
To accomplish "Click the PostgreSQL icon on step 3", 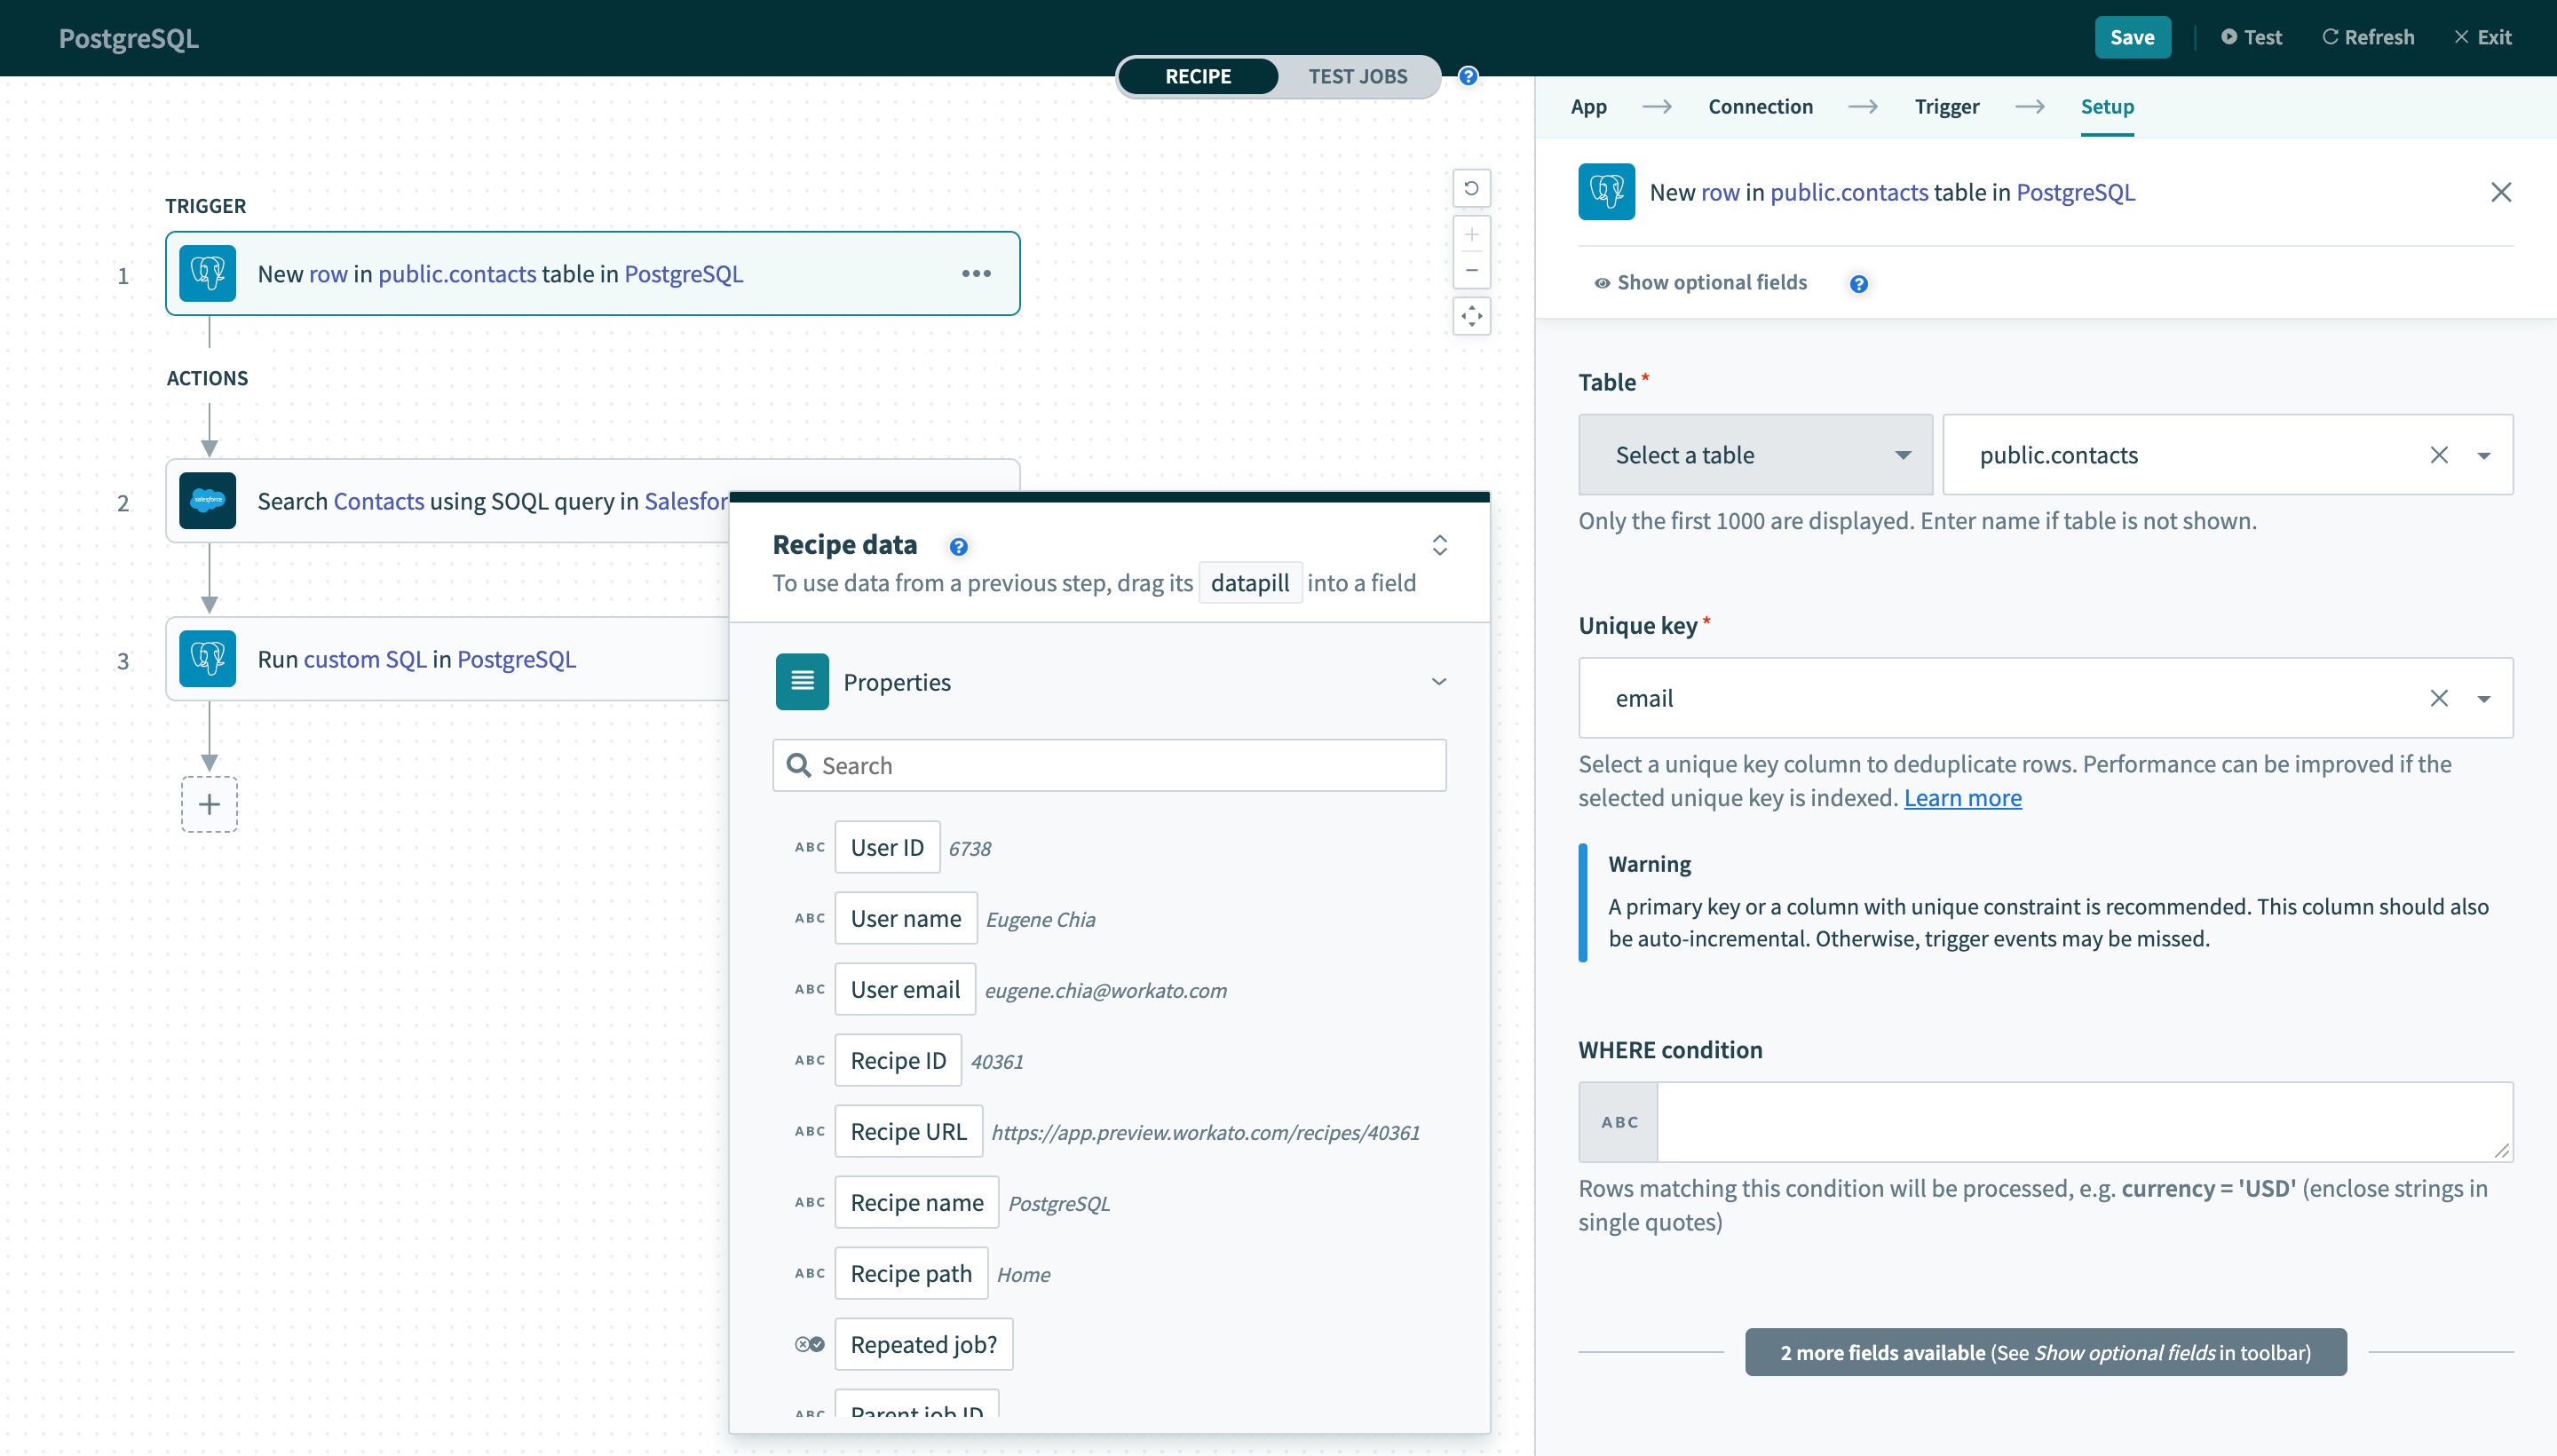I will click(207, 658).
